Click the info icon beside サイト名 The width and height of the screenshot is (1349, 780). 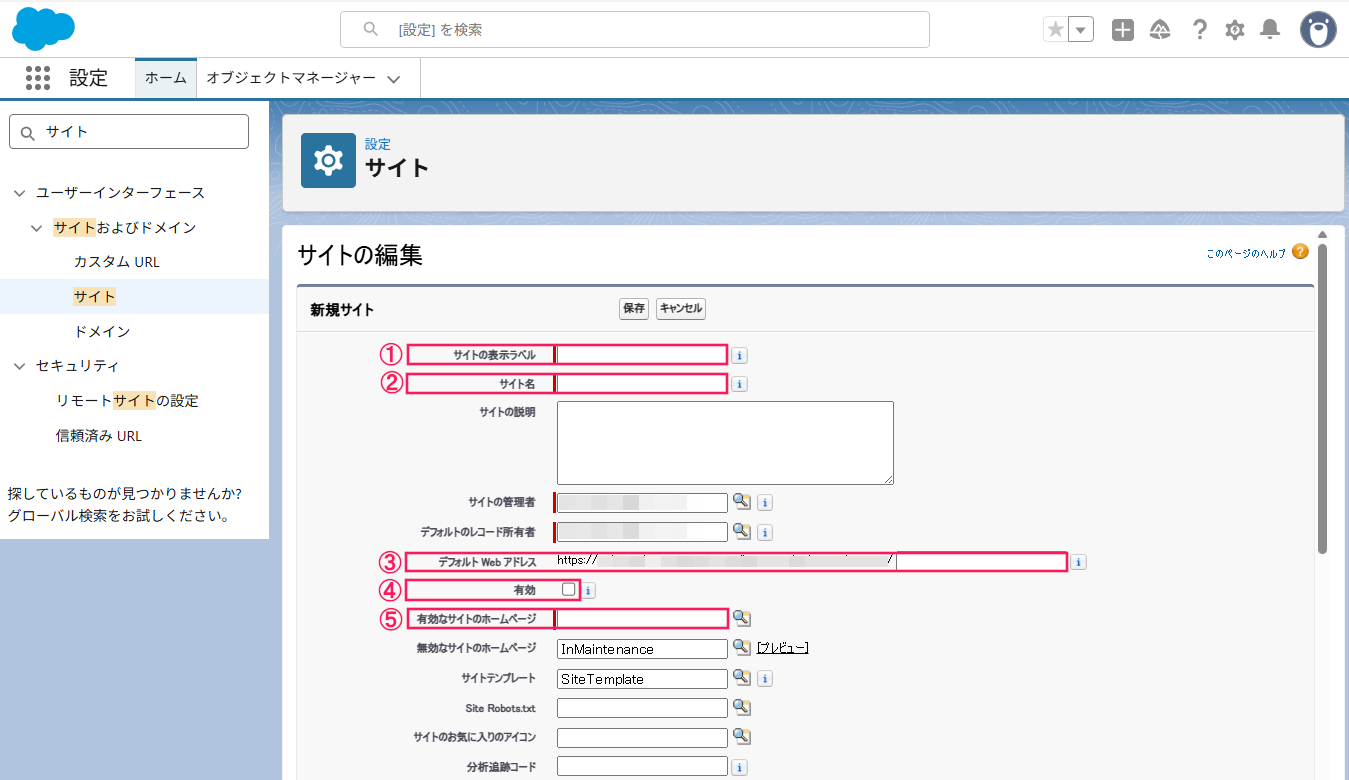[739, 384]
